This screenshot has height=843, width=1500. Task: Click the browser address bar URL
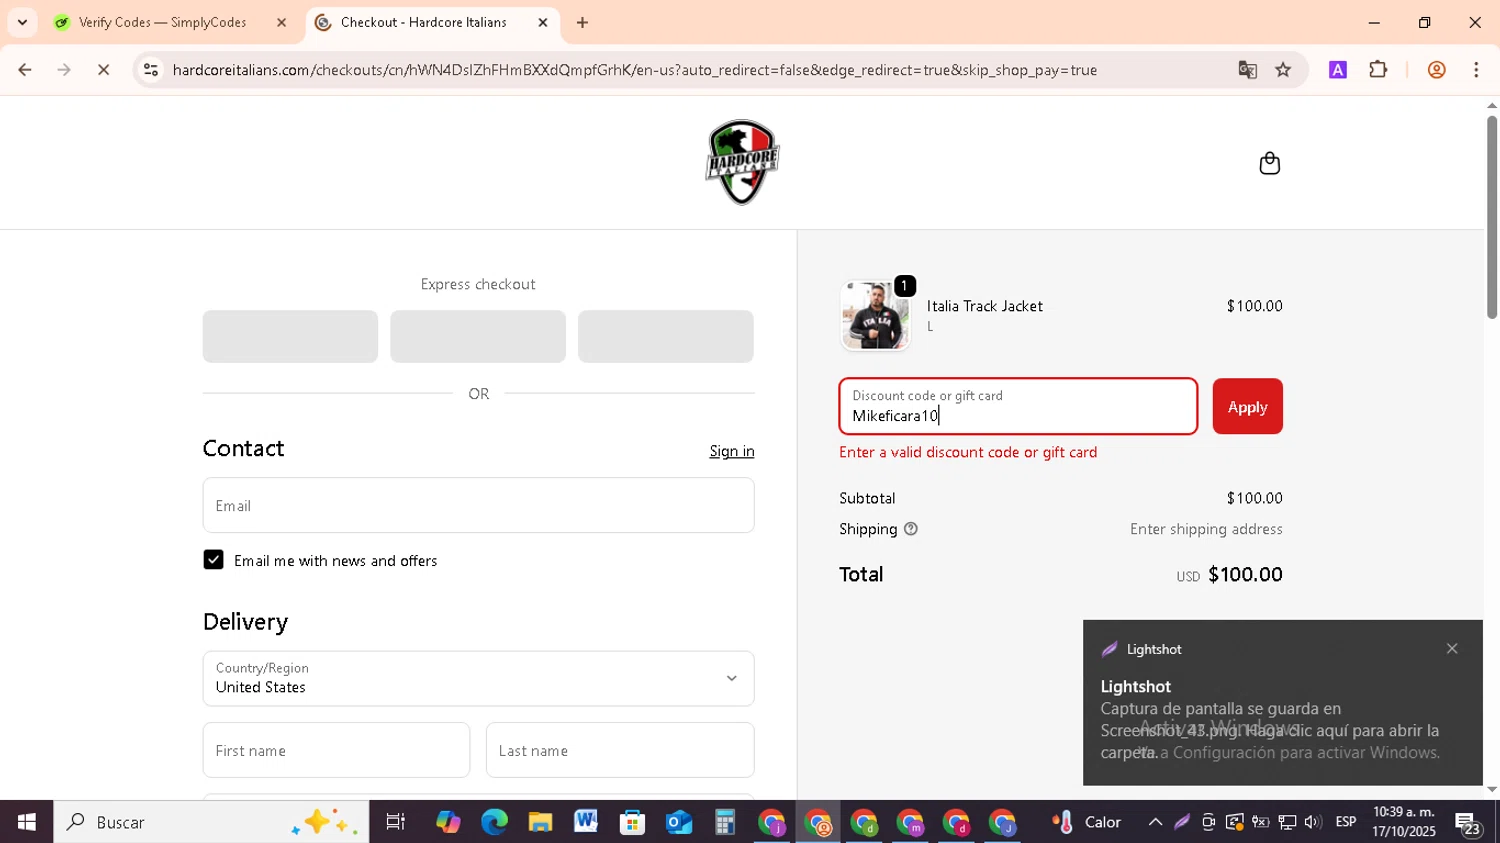tap(635, 70)
